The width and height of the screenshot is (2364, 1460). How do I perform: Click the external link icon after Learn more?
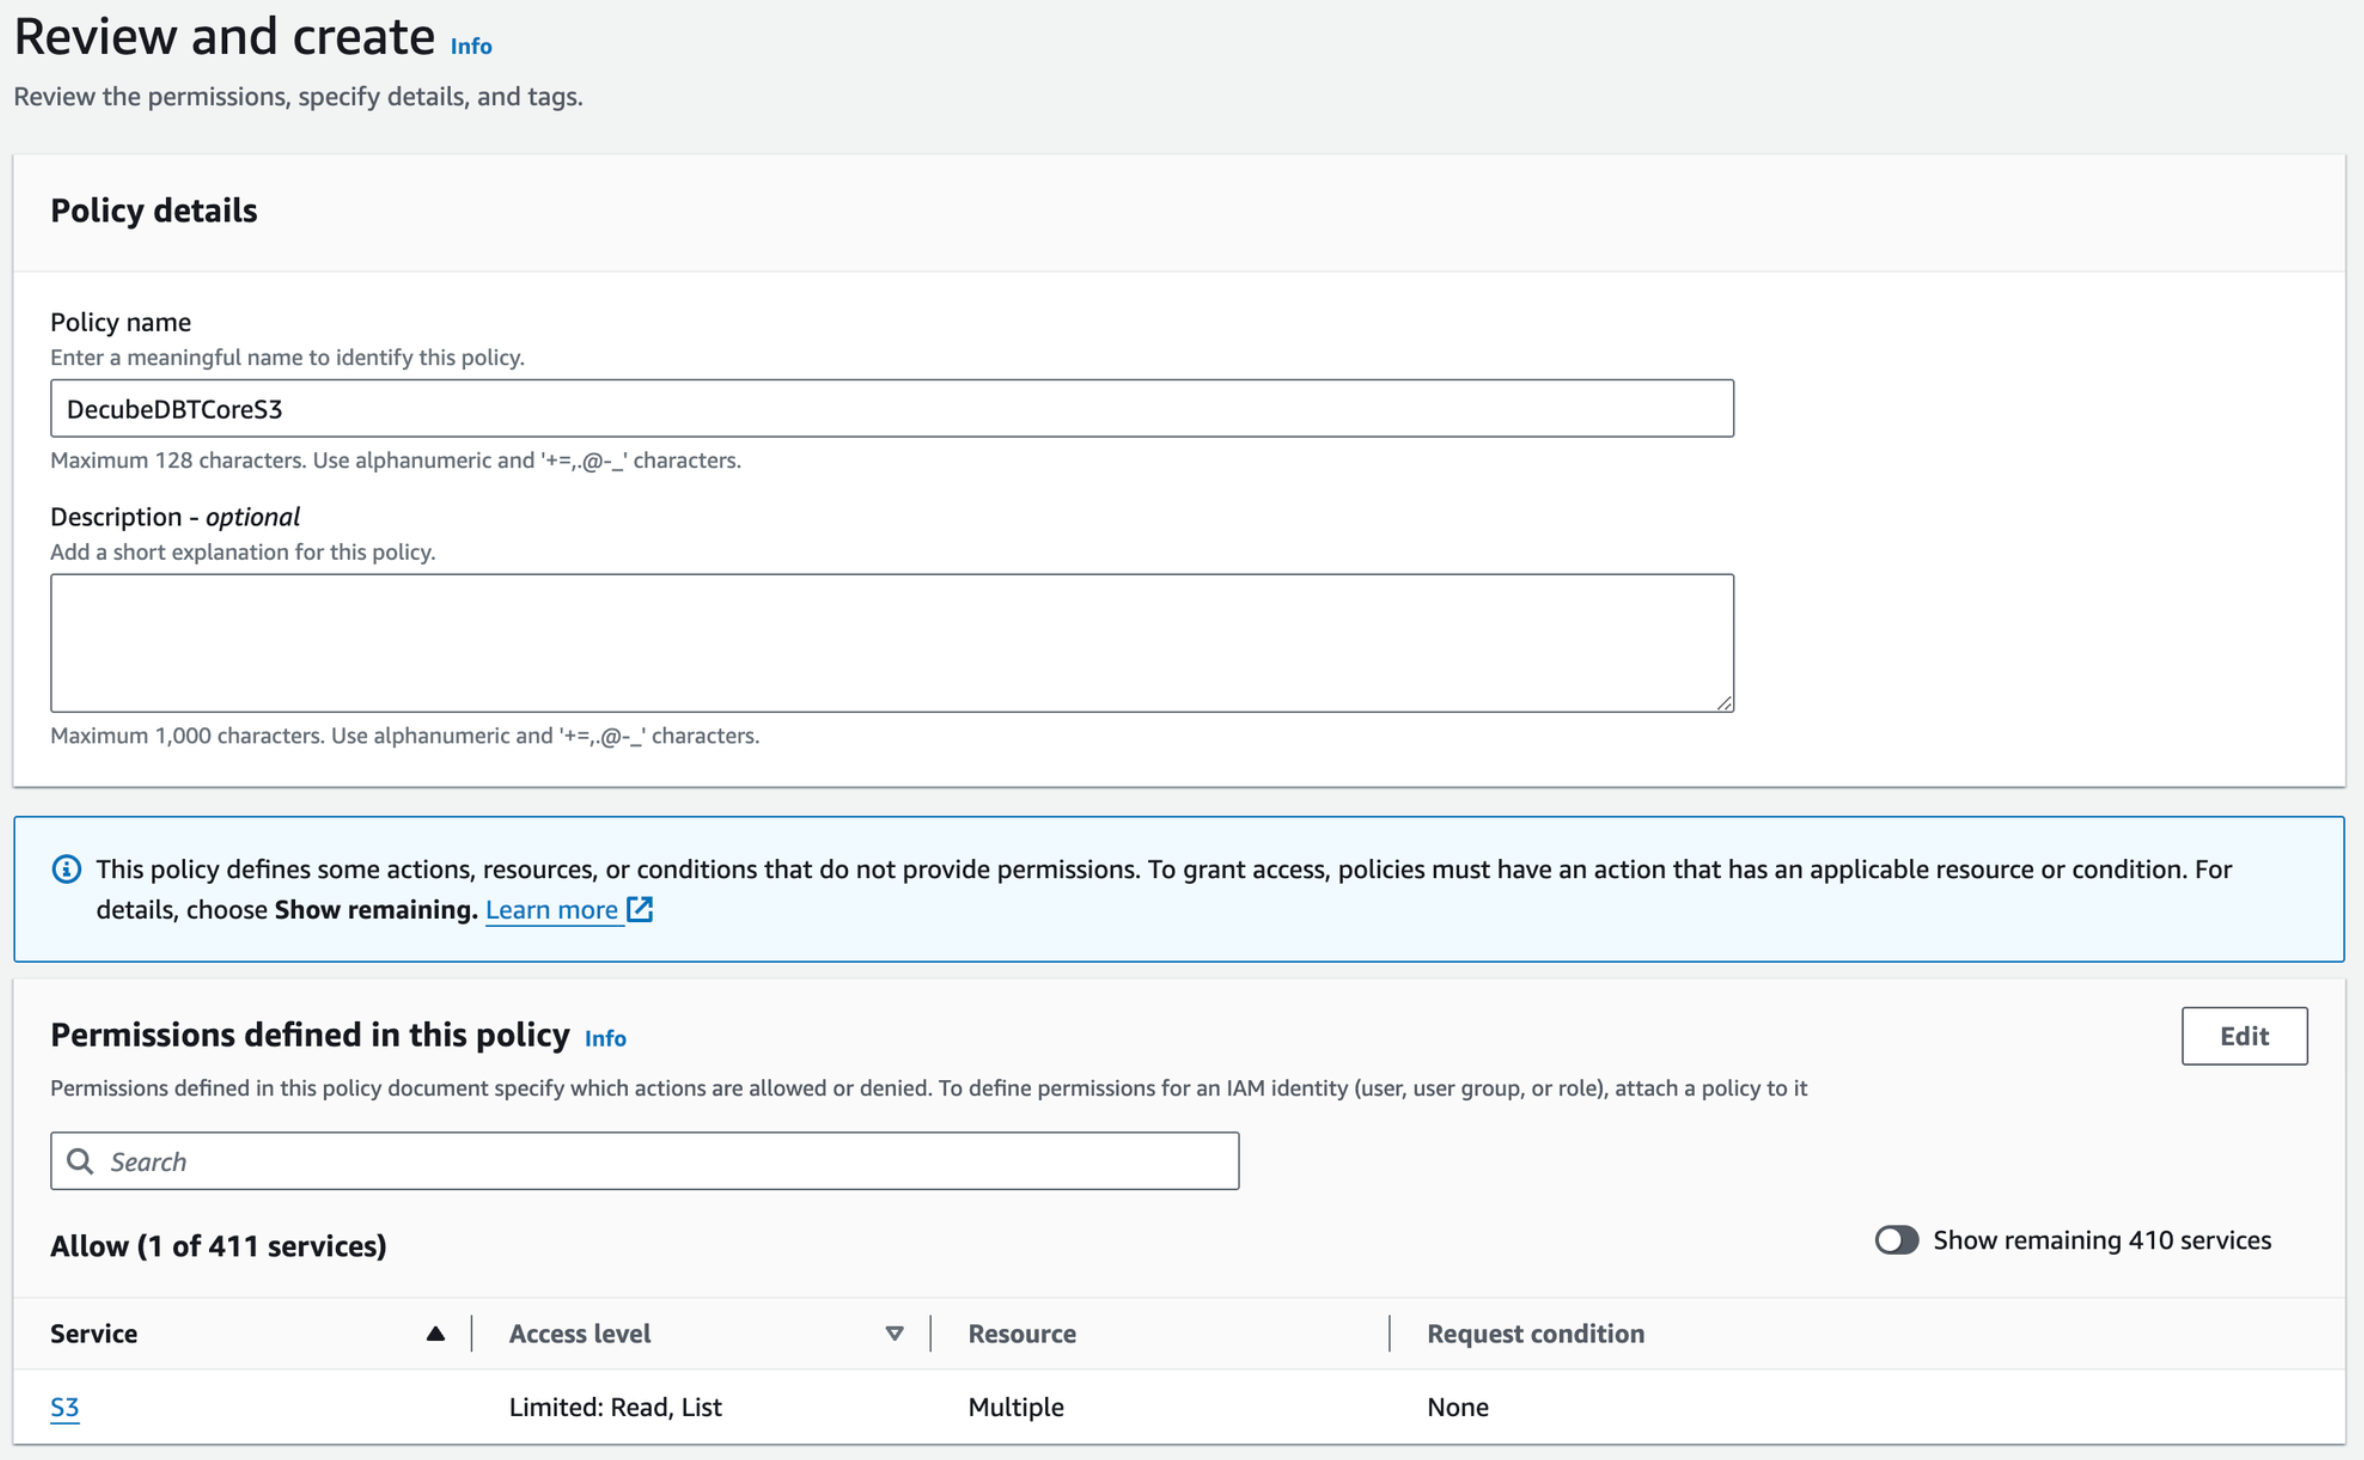(640, 909)
